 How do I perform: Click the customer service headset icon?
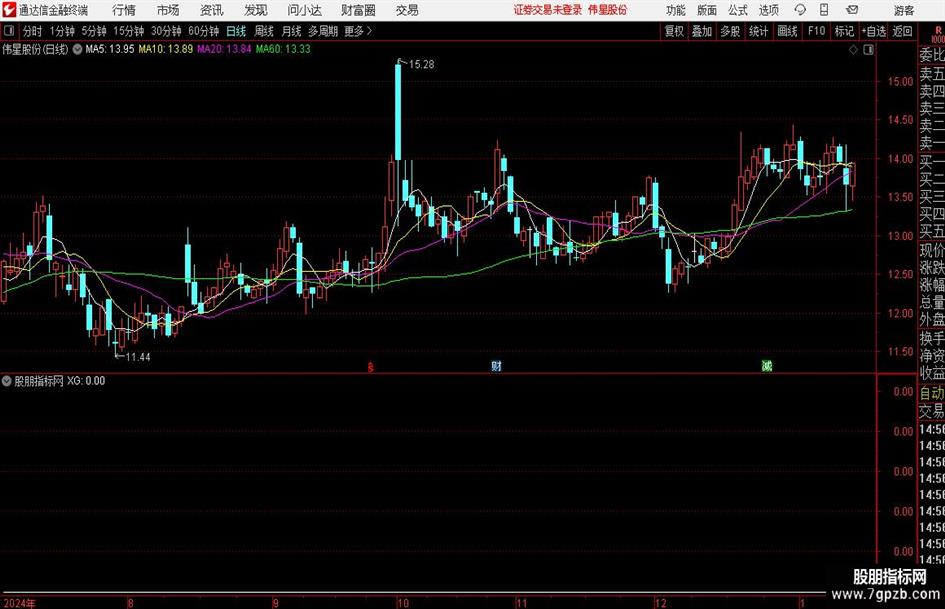pyautogui.click(x=800, y=10)
